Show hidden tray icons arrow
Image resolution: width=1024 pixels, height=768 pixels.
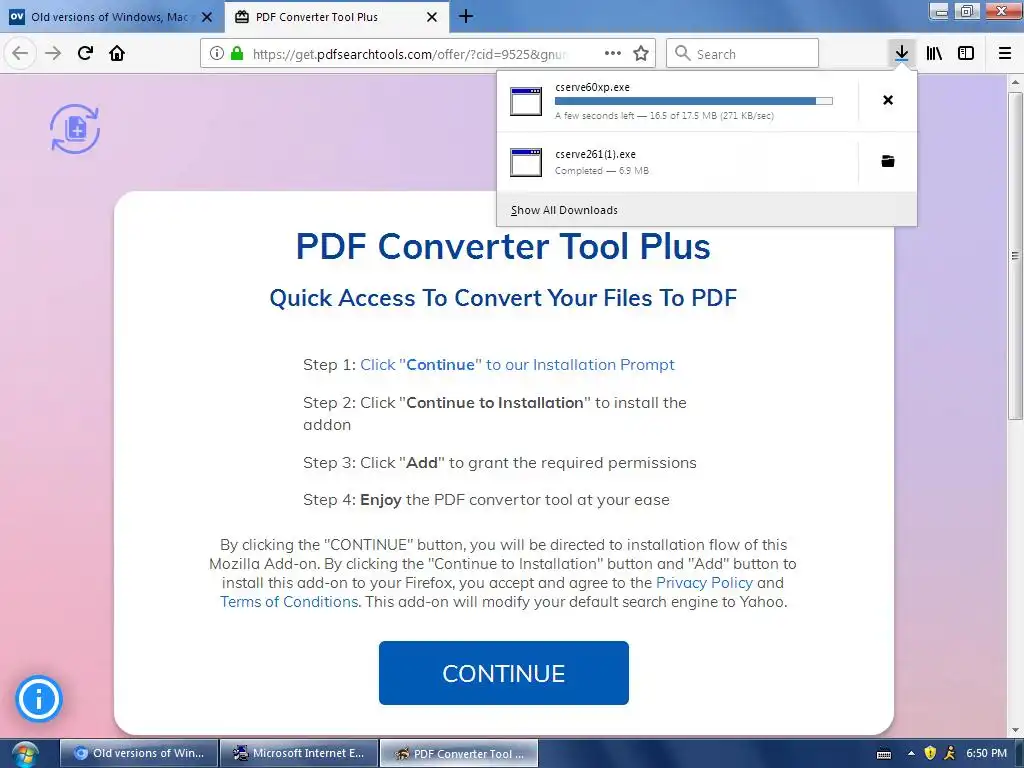point(911,753)
